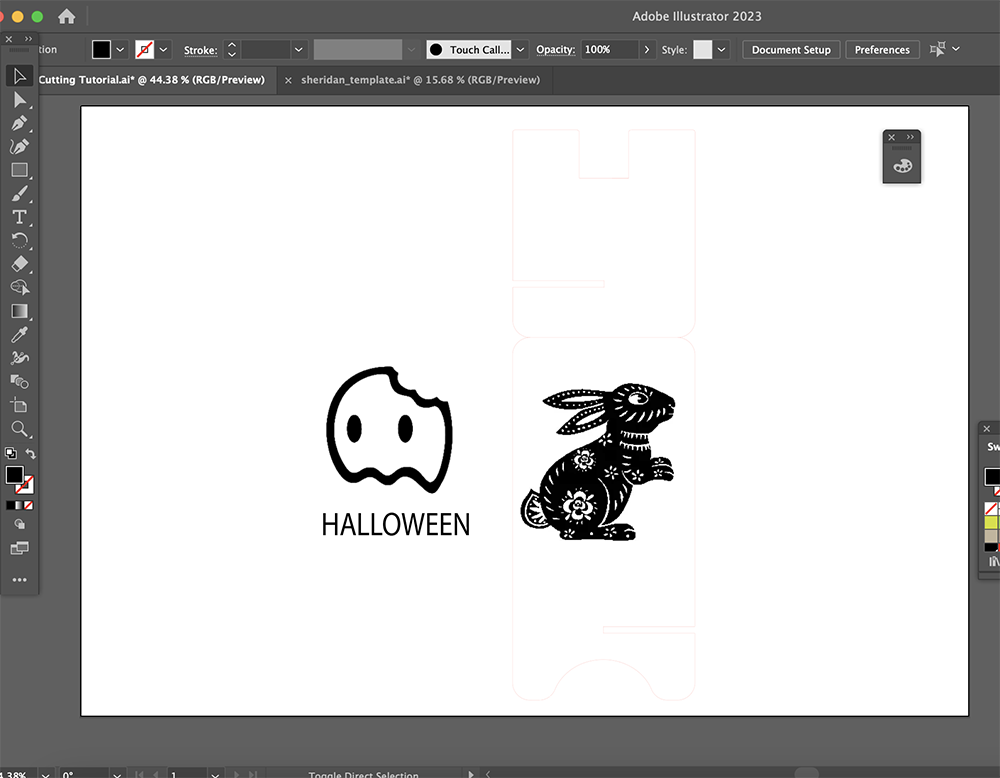Toggle the drawing mode at toolbar bottom
The image size is (1000, 778).
(18, 524)
